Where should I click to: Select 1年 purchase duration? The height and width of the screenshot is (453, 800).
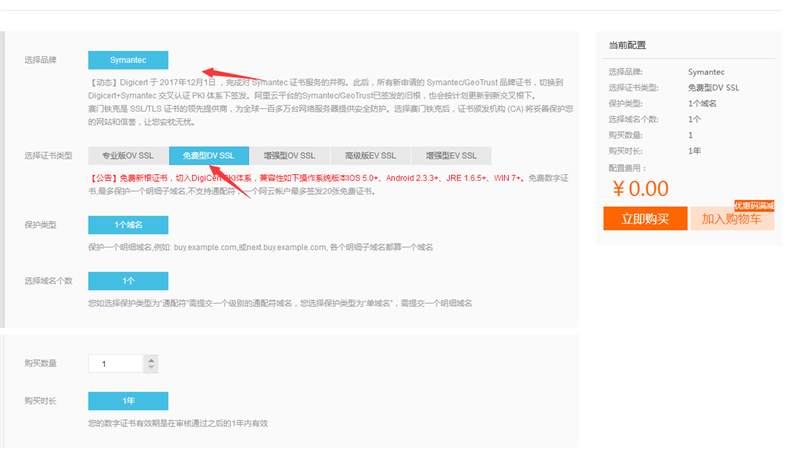click(128, 401)
